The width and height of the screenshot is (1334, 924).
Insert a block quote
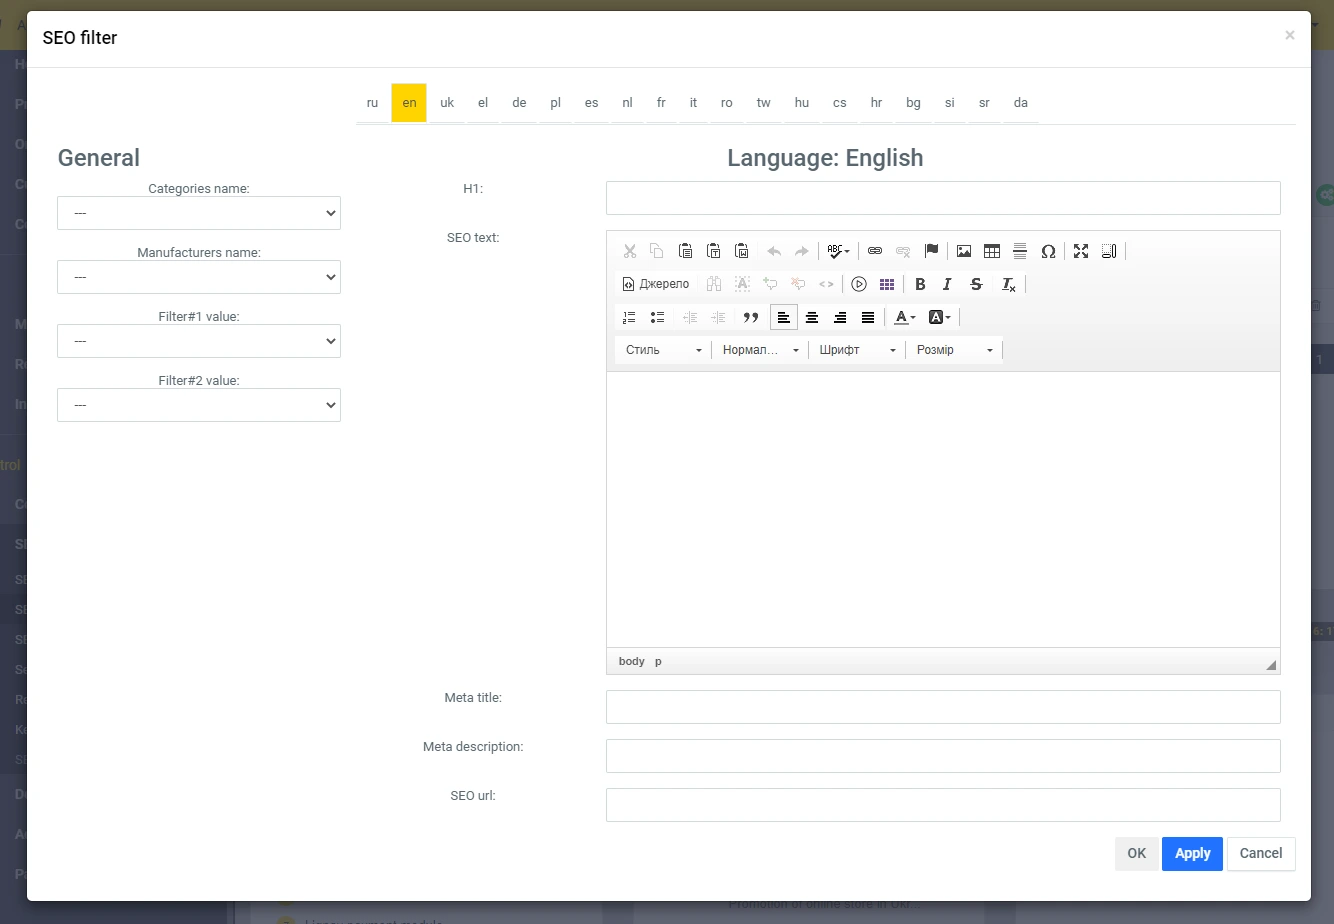pyautogui.click(x=751, y=317)
